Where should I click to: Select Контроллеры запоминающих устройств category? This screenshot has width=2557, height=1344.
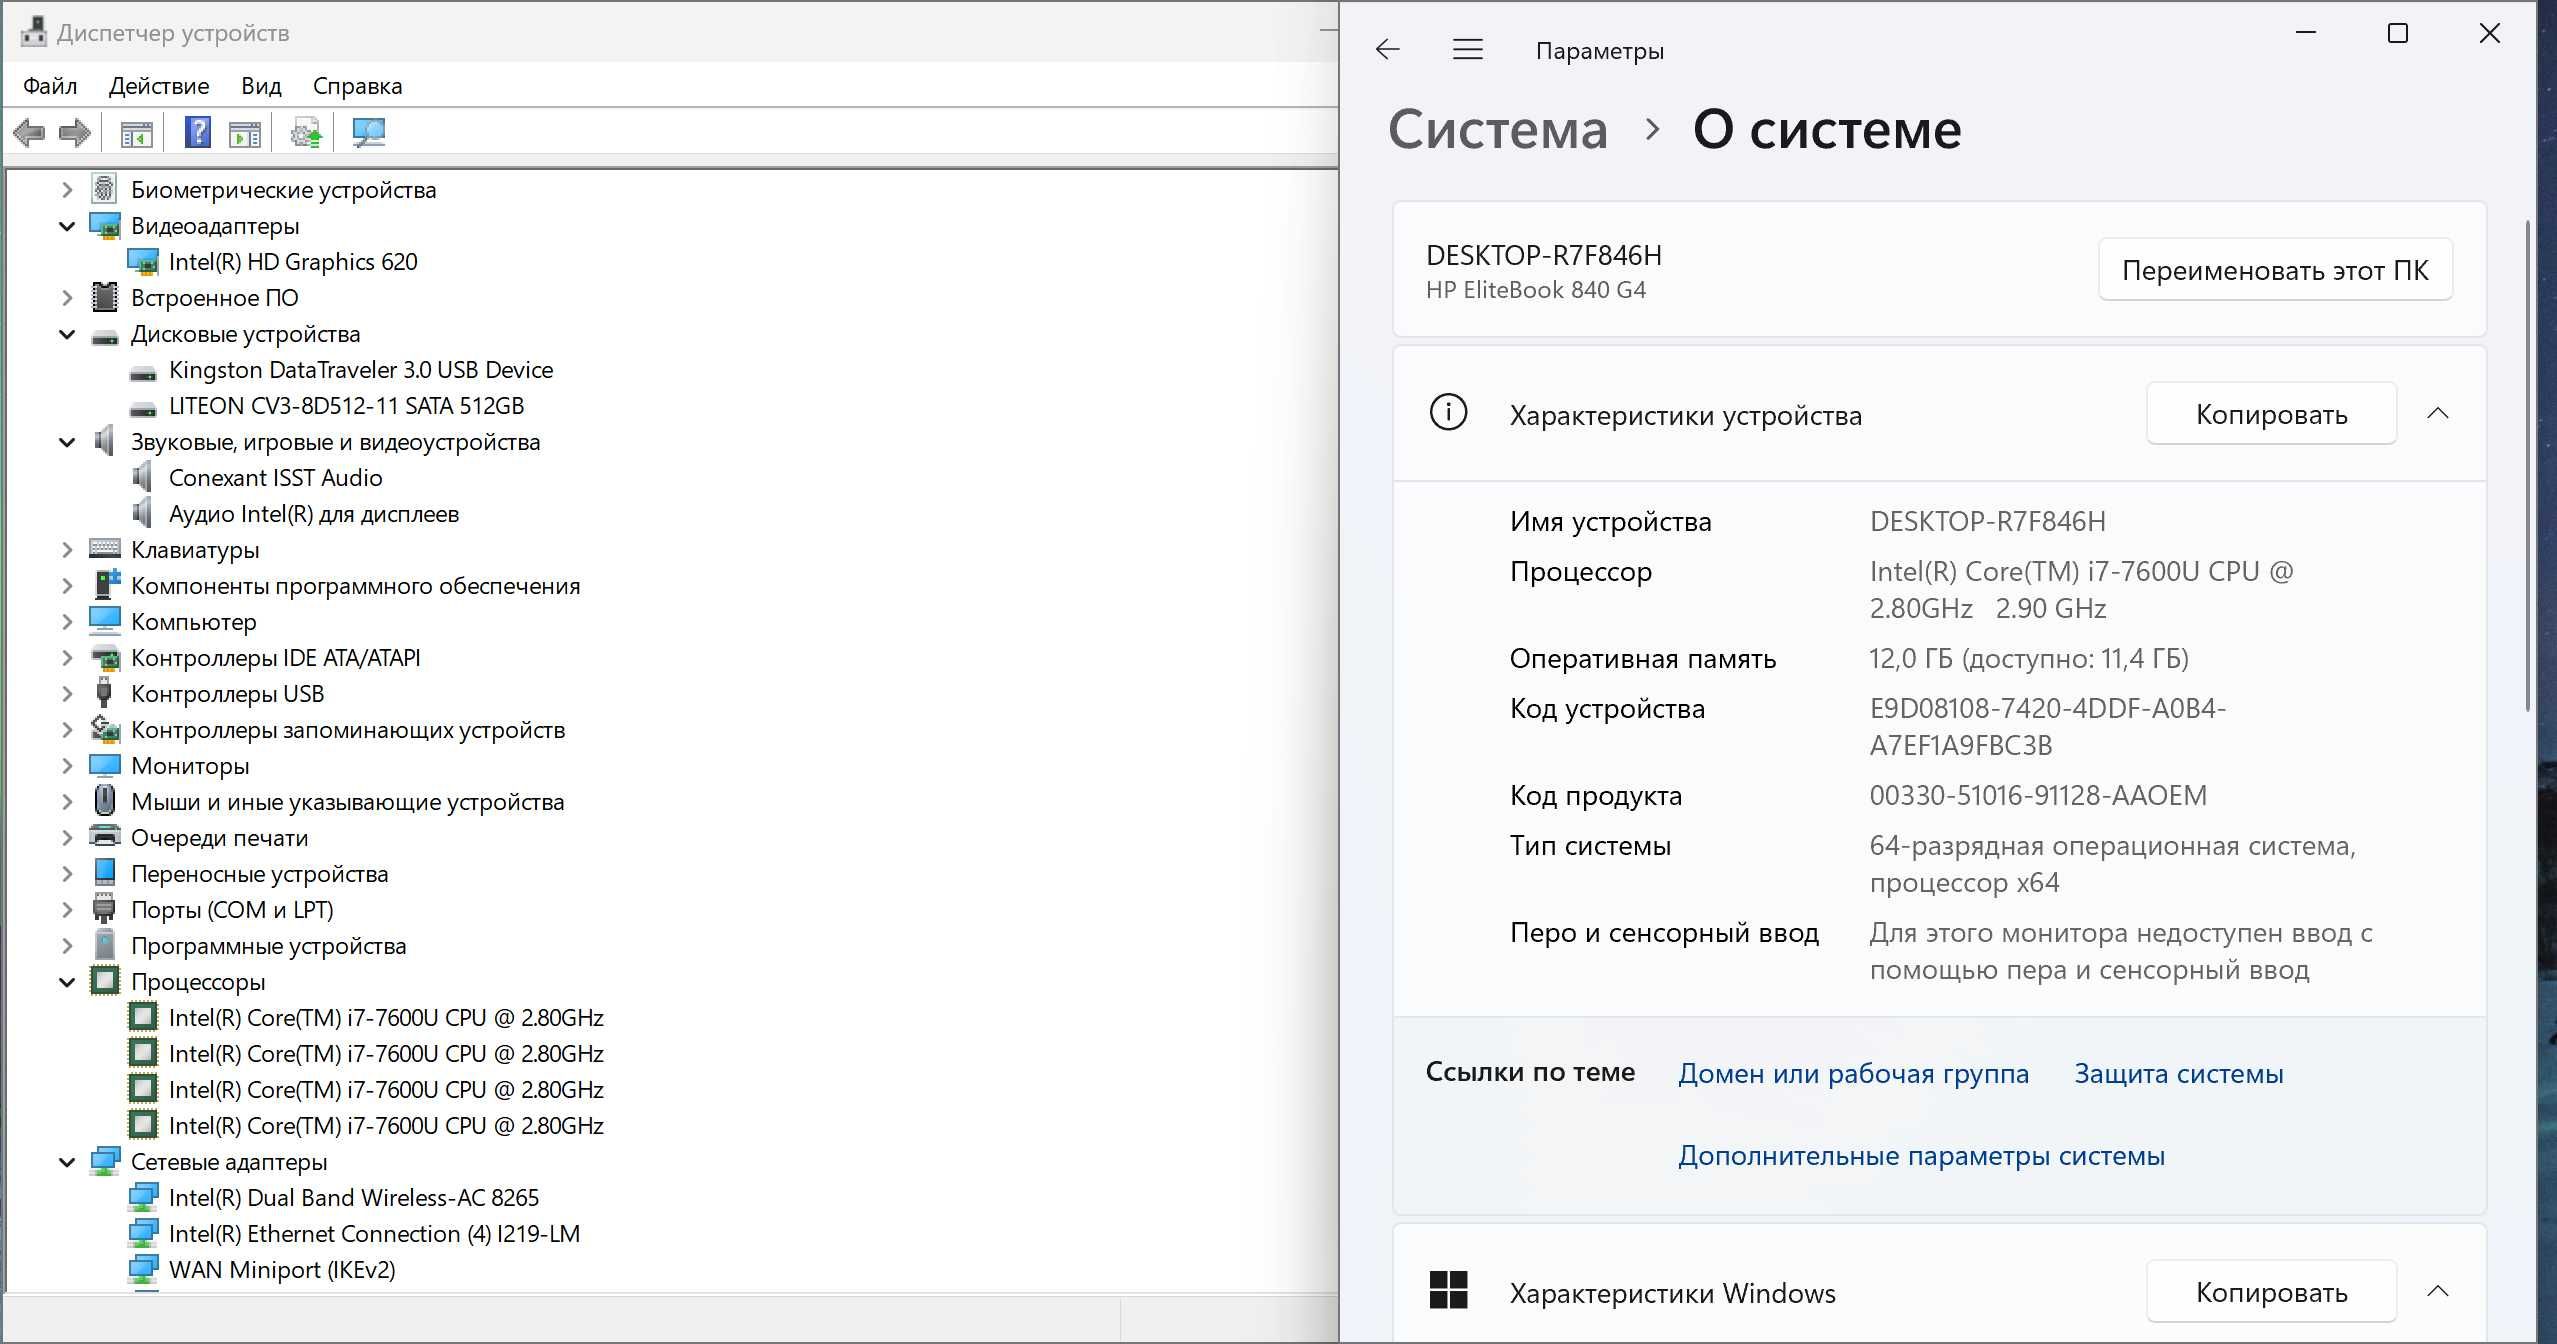pos(348,730)
